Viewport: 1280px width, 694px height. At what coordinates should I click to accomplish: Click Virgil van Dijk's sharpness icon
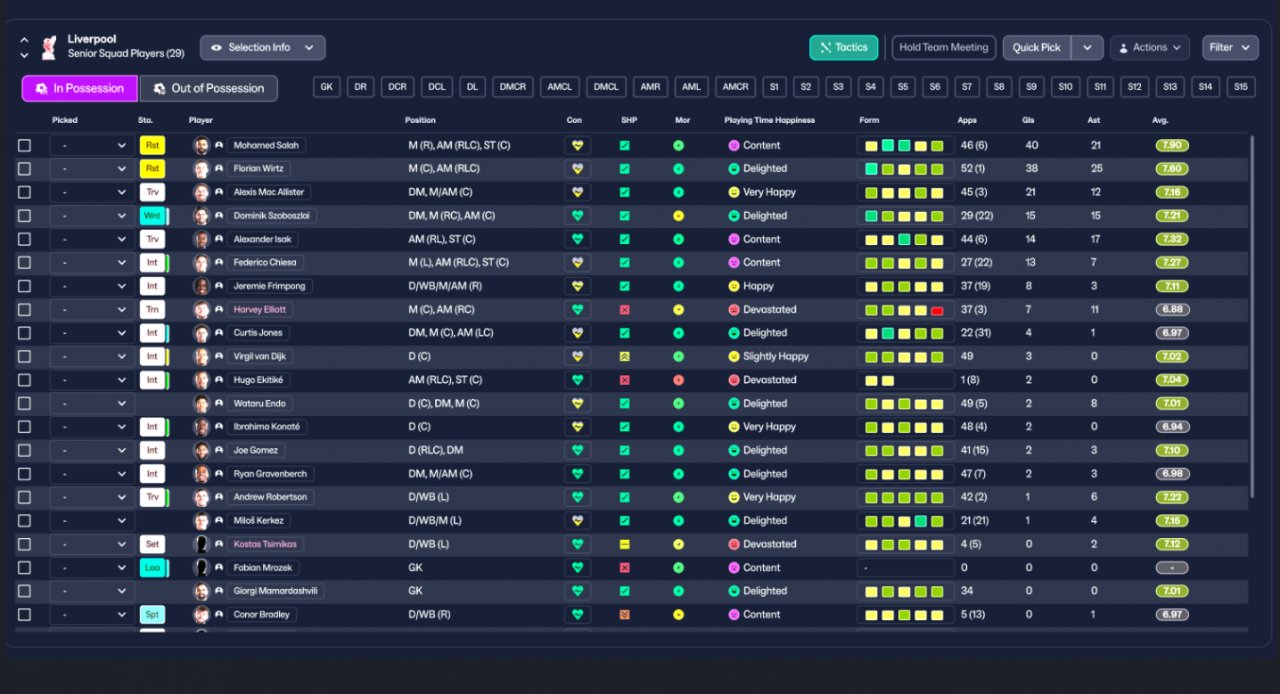point(625,356)
